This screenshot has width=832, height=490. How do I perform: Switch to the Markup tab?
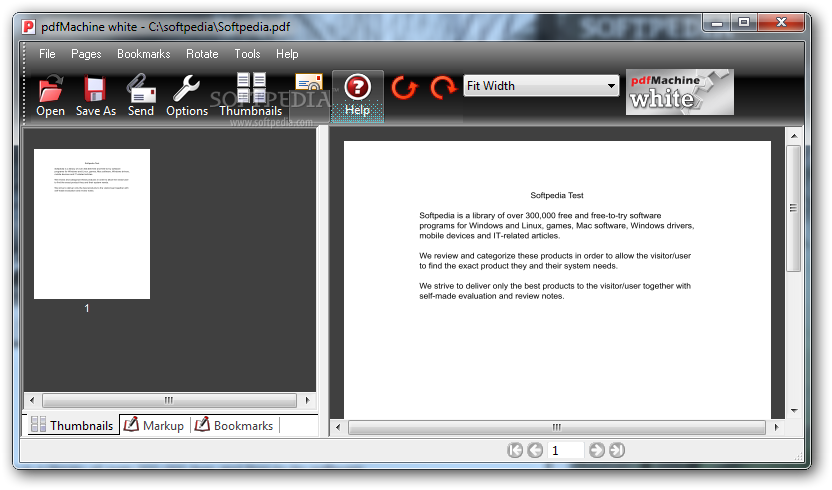click(x=154, y=425)
